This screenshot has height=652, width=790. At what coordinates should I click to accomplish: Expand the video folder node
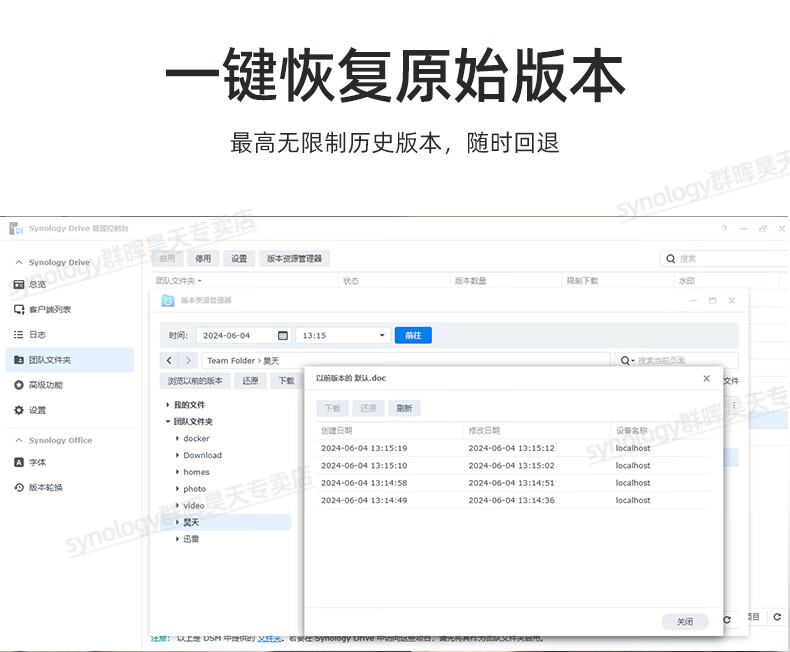[x=177, y=505]
